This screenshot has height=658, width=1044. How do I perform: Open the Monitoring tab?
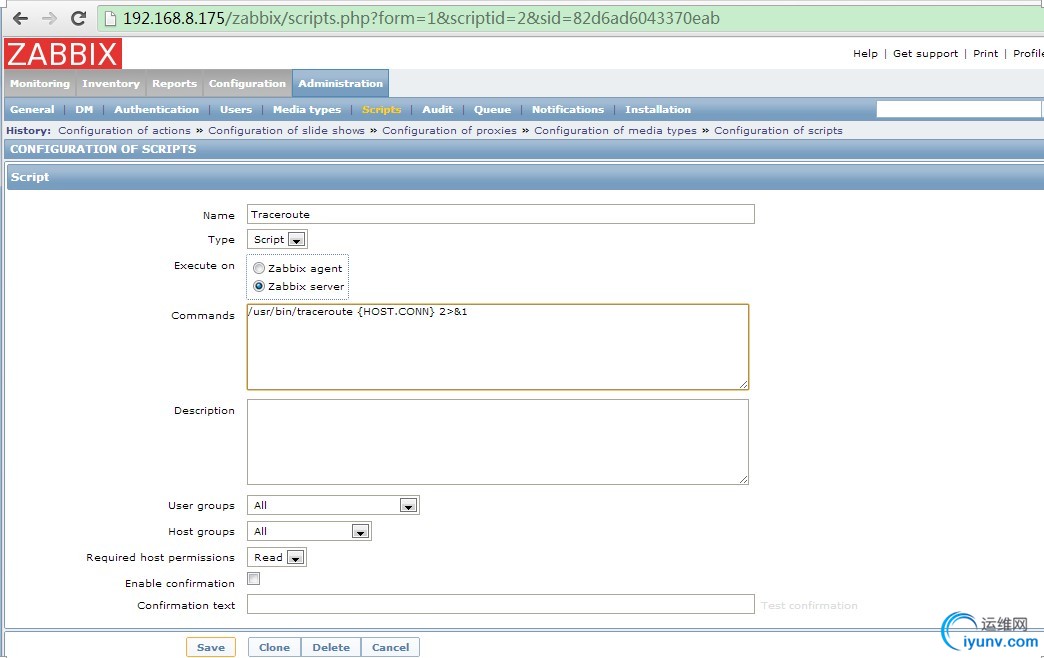pyautogui.click(x=40, y=84)
